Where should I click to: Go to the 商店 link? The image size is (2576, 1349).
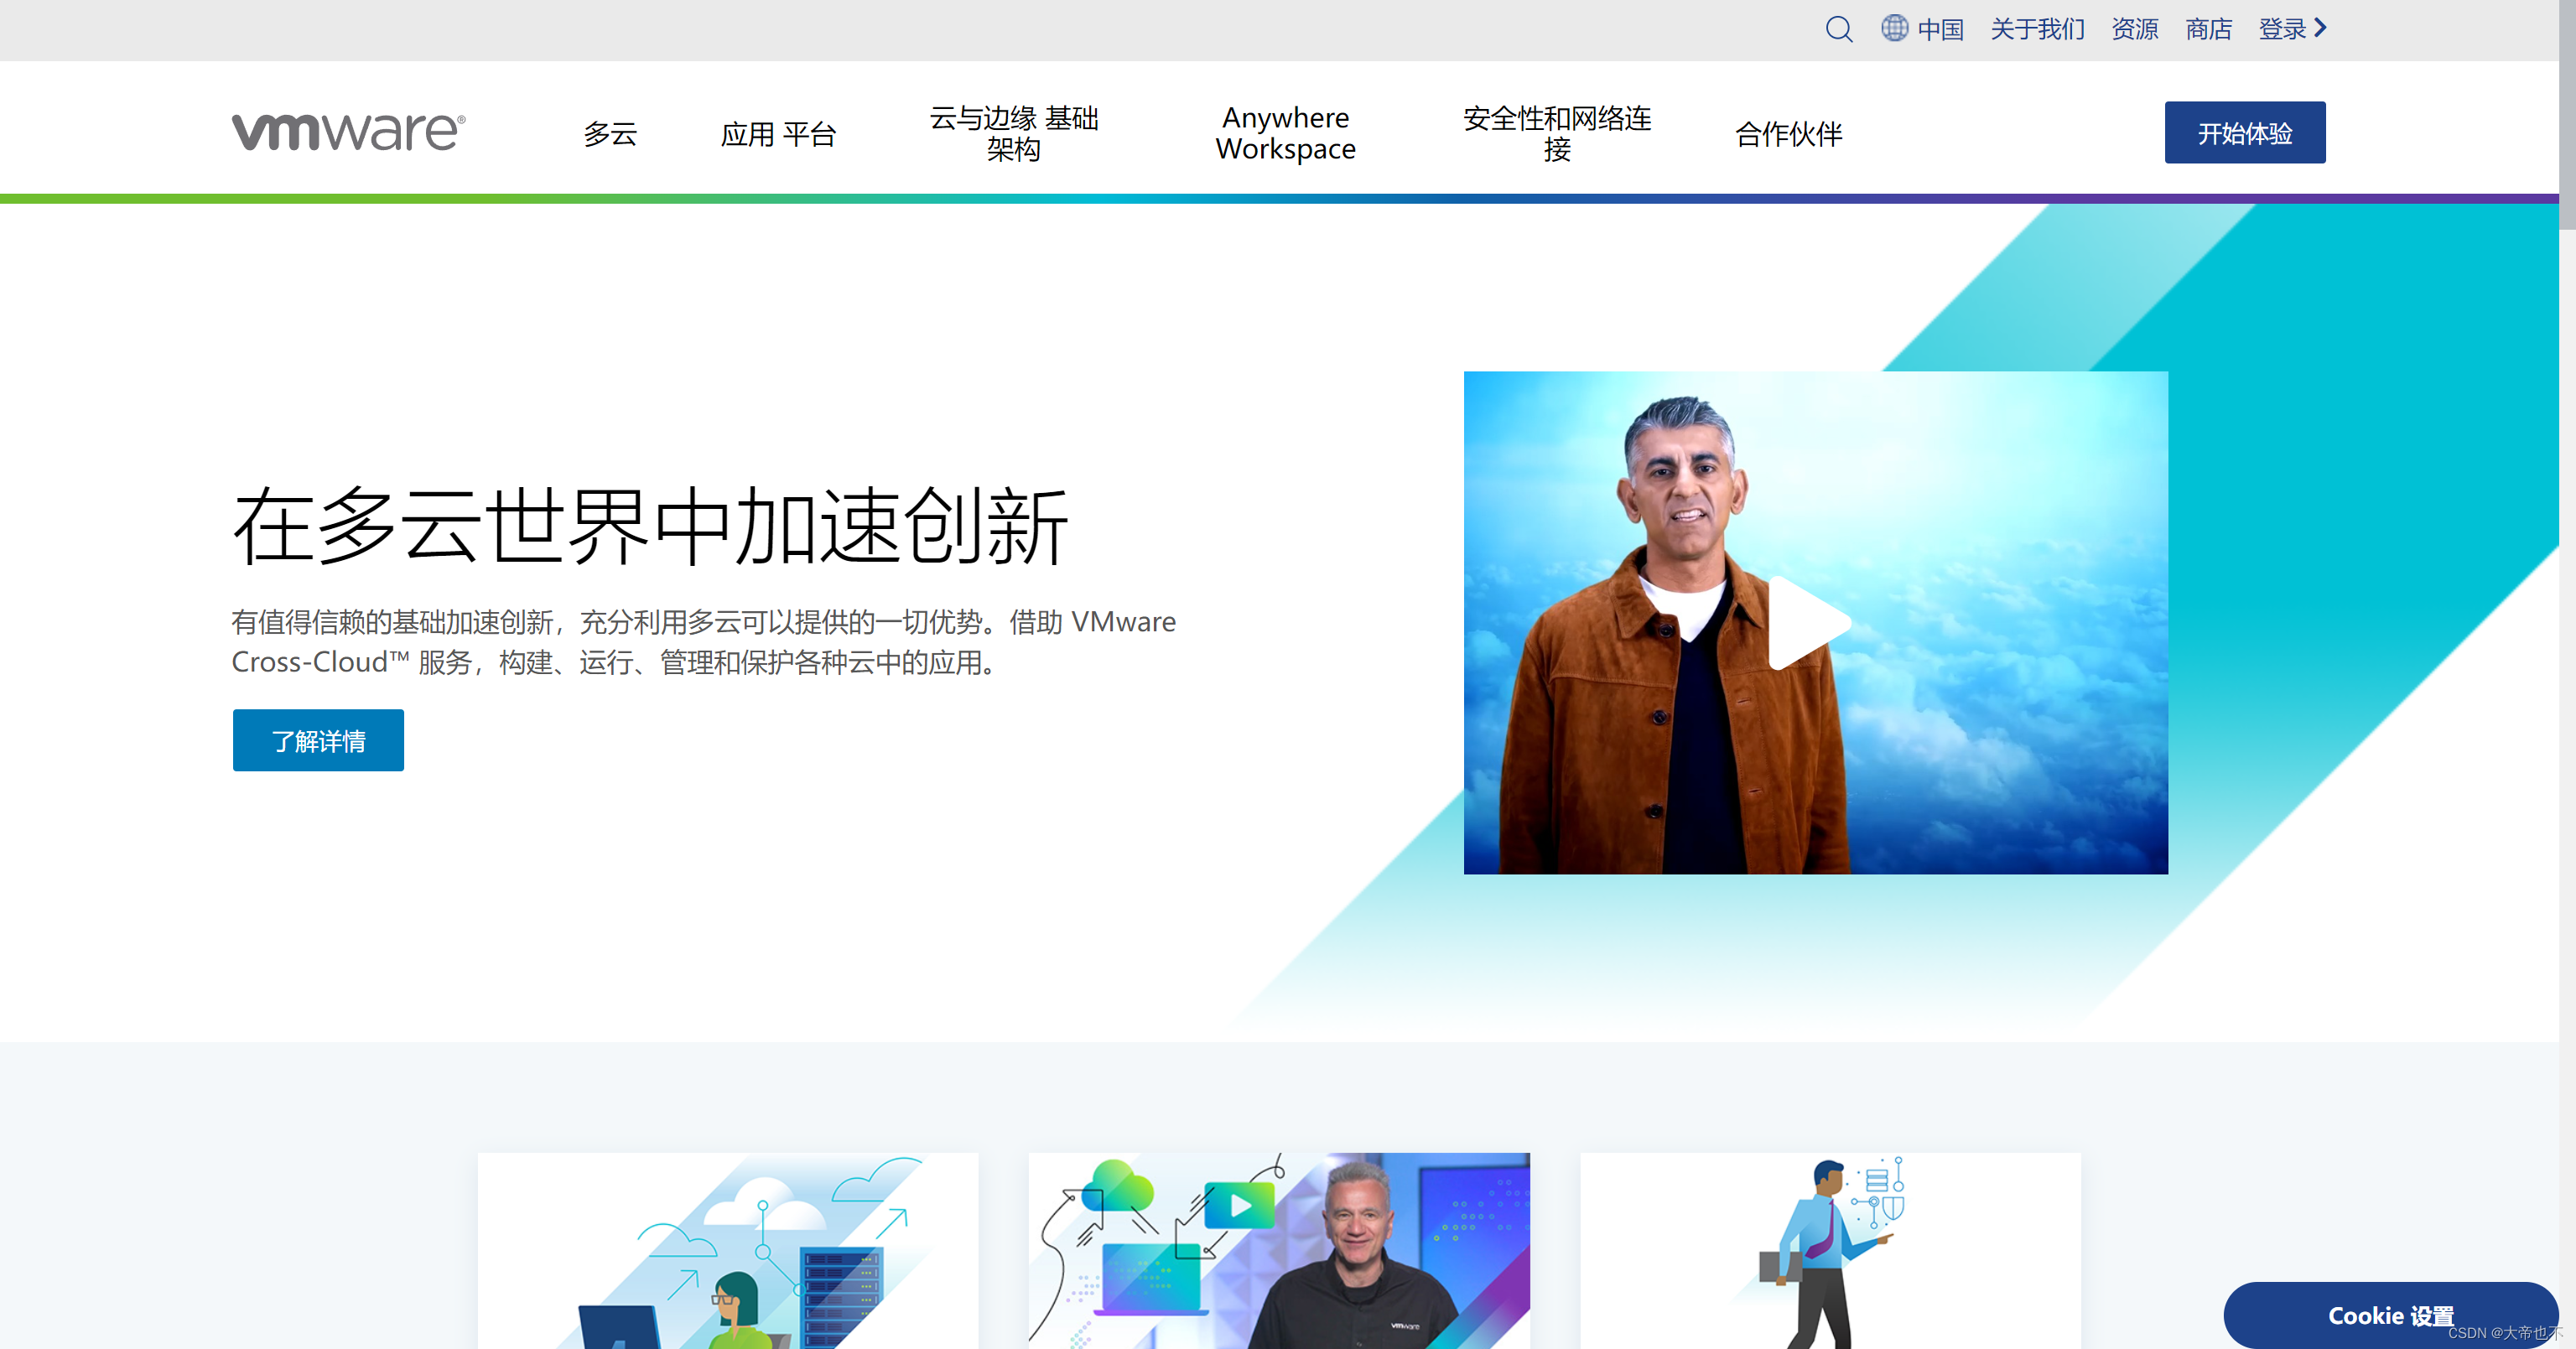click(x=2208, y=29)
